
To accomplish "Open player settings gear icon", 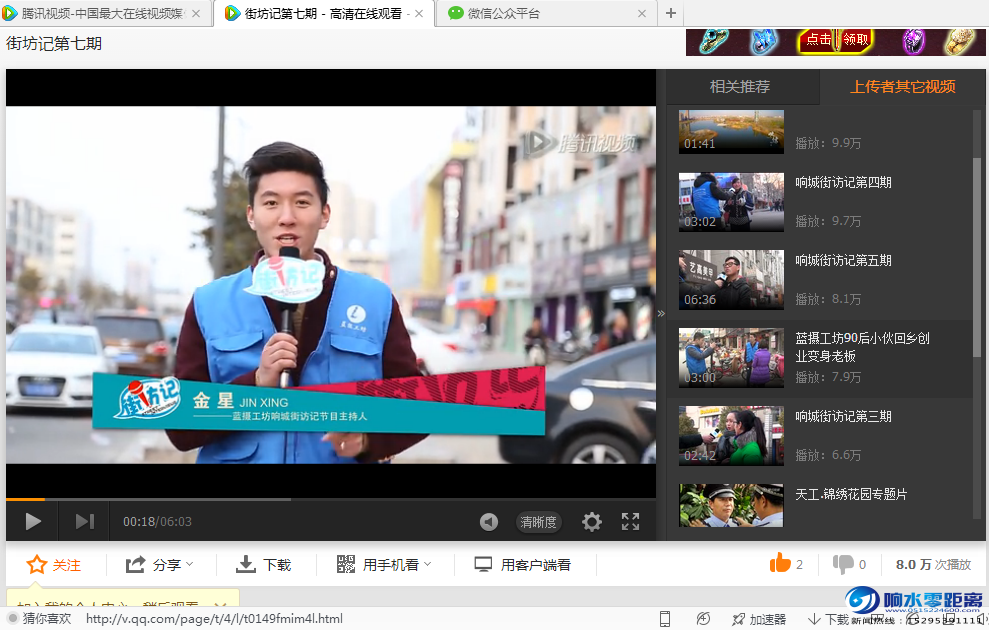I will click(x=592, y=522).
